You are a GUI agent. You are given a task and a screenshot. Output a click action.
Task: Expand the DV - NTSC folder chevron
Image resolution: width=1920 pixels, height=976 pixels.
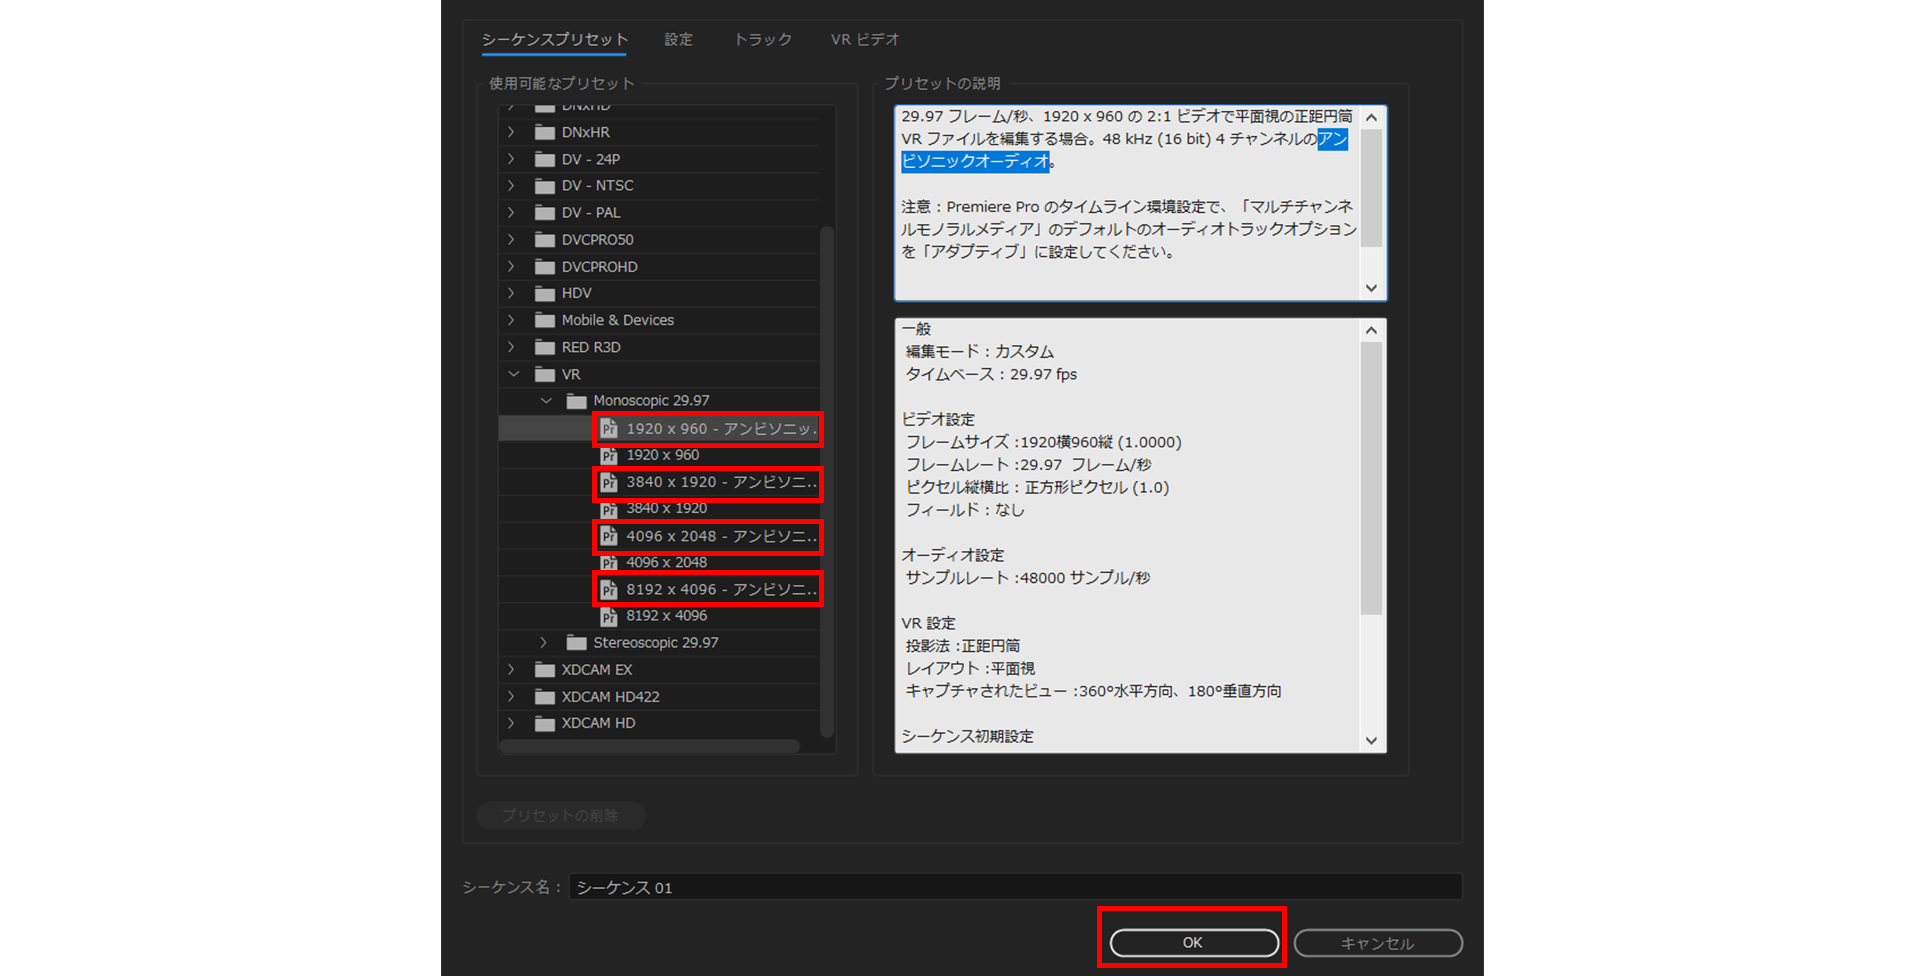[512, 186]
